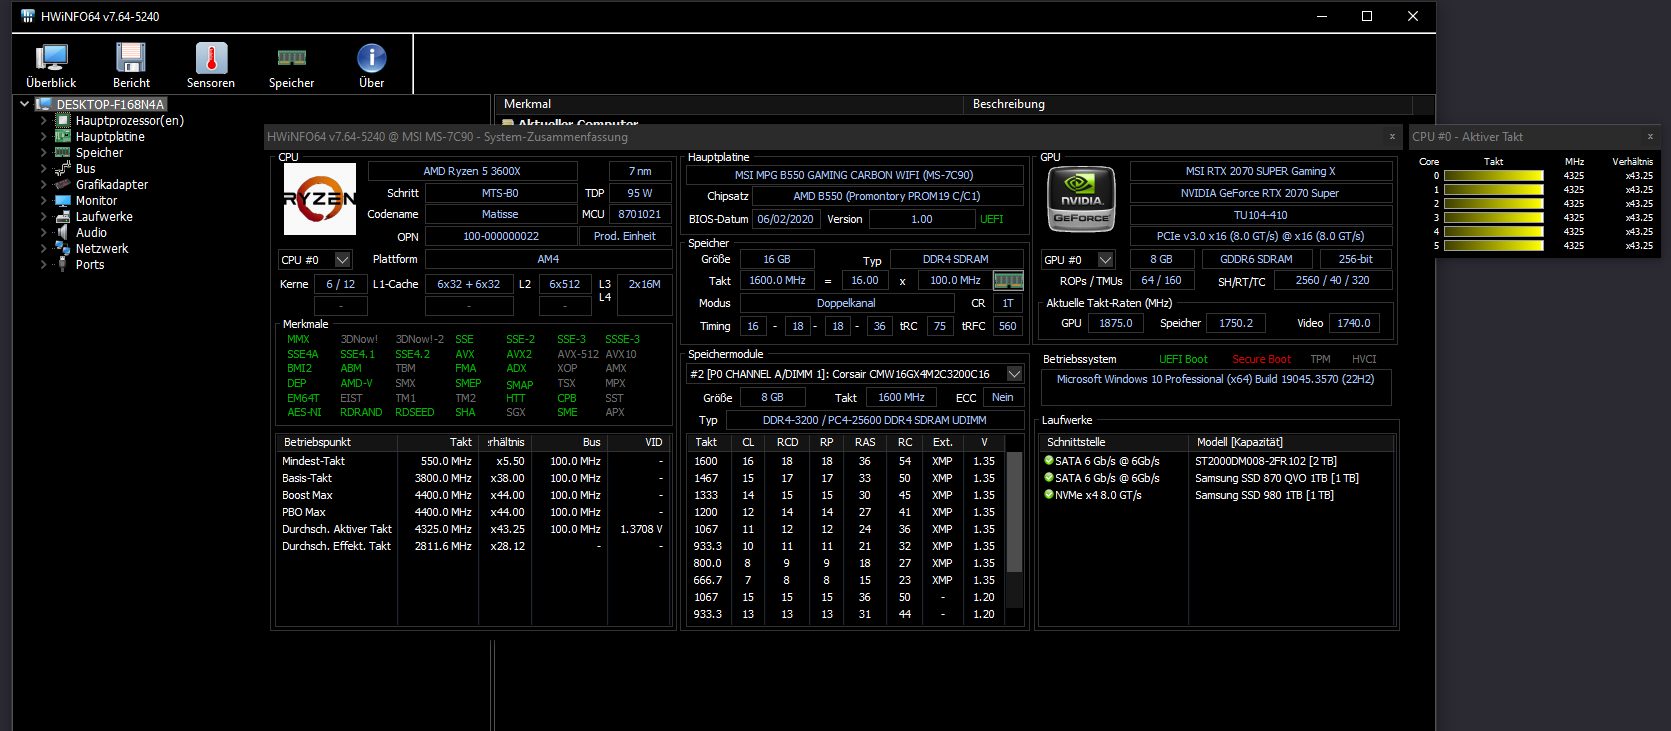Click the green status icon for ST2000DM008 drive
Viewport: 1671px width, 731px height.
(x=1049, y=461)
